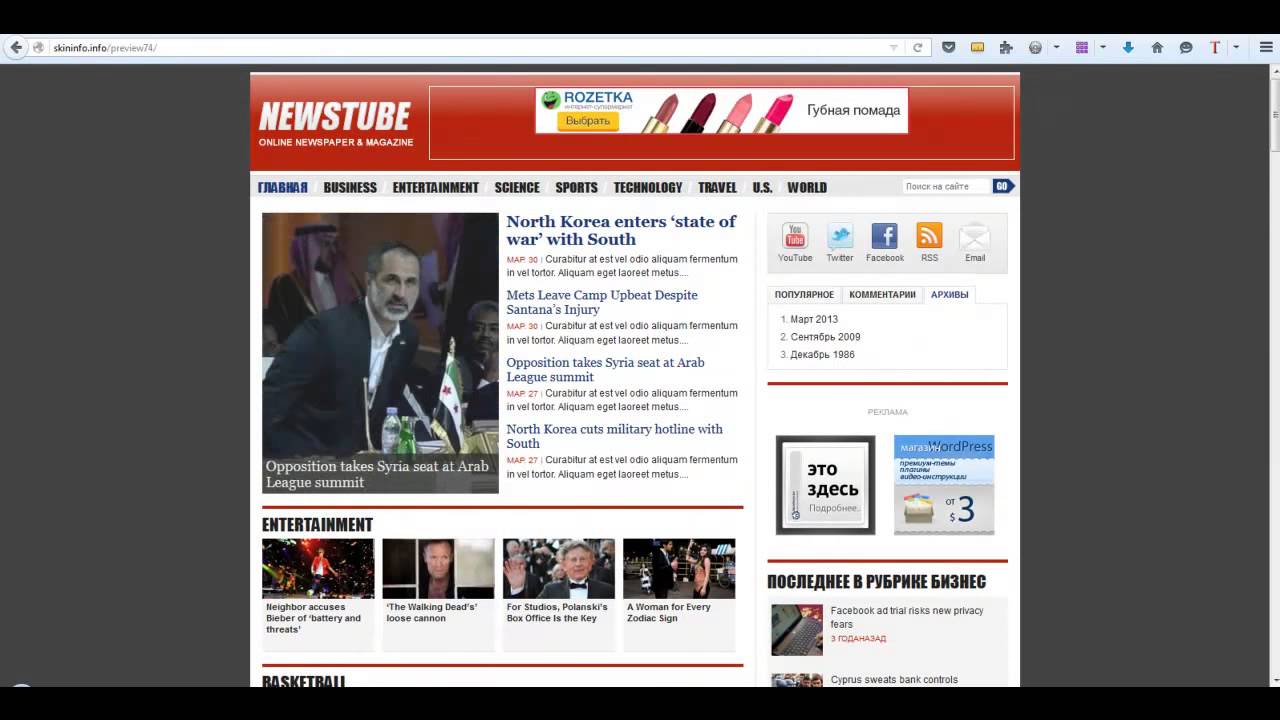1280x720 pixels.
Task: Open 'For Studios, Polanski's Box Office' link
Action: tap(557, 612)
